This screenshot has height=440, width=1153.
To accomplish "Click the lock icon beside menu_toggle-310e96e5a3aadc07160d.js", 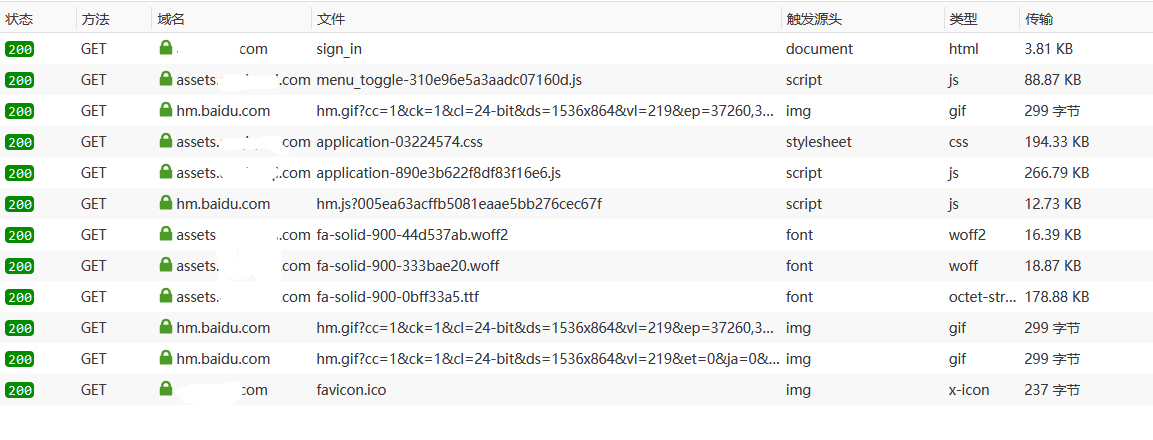I will coord(165,79).
